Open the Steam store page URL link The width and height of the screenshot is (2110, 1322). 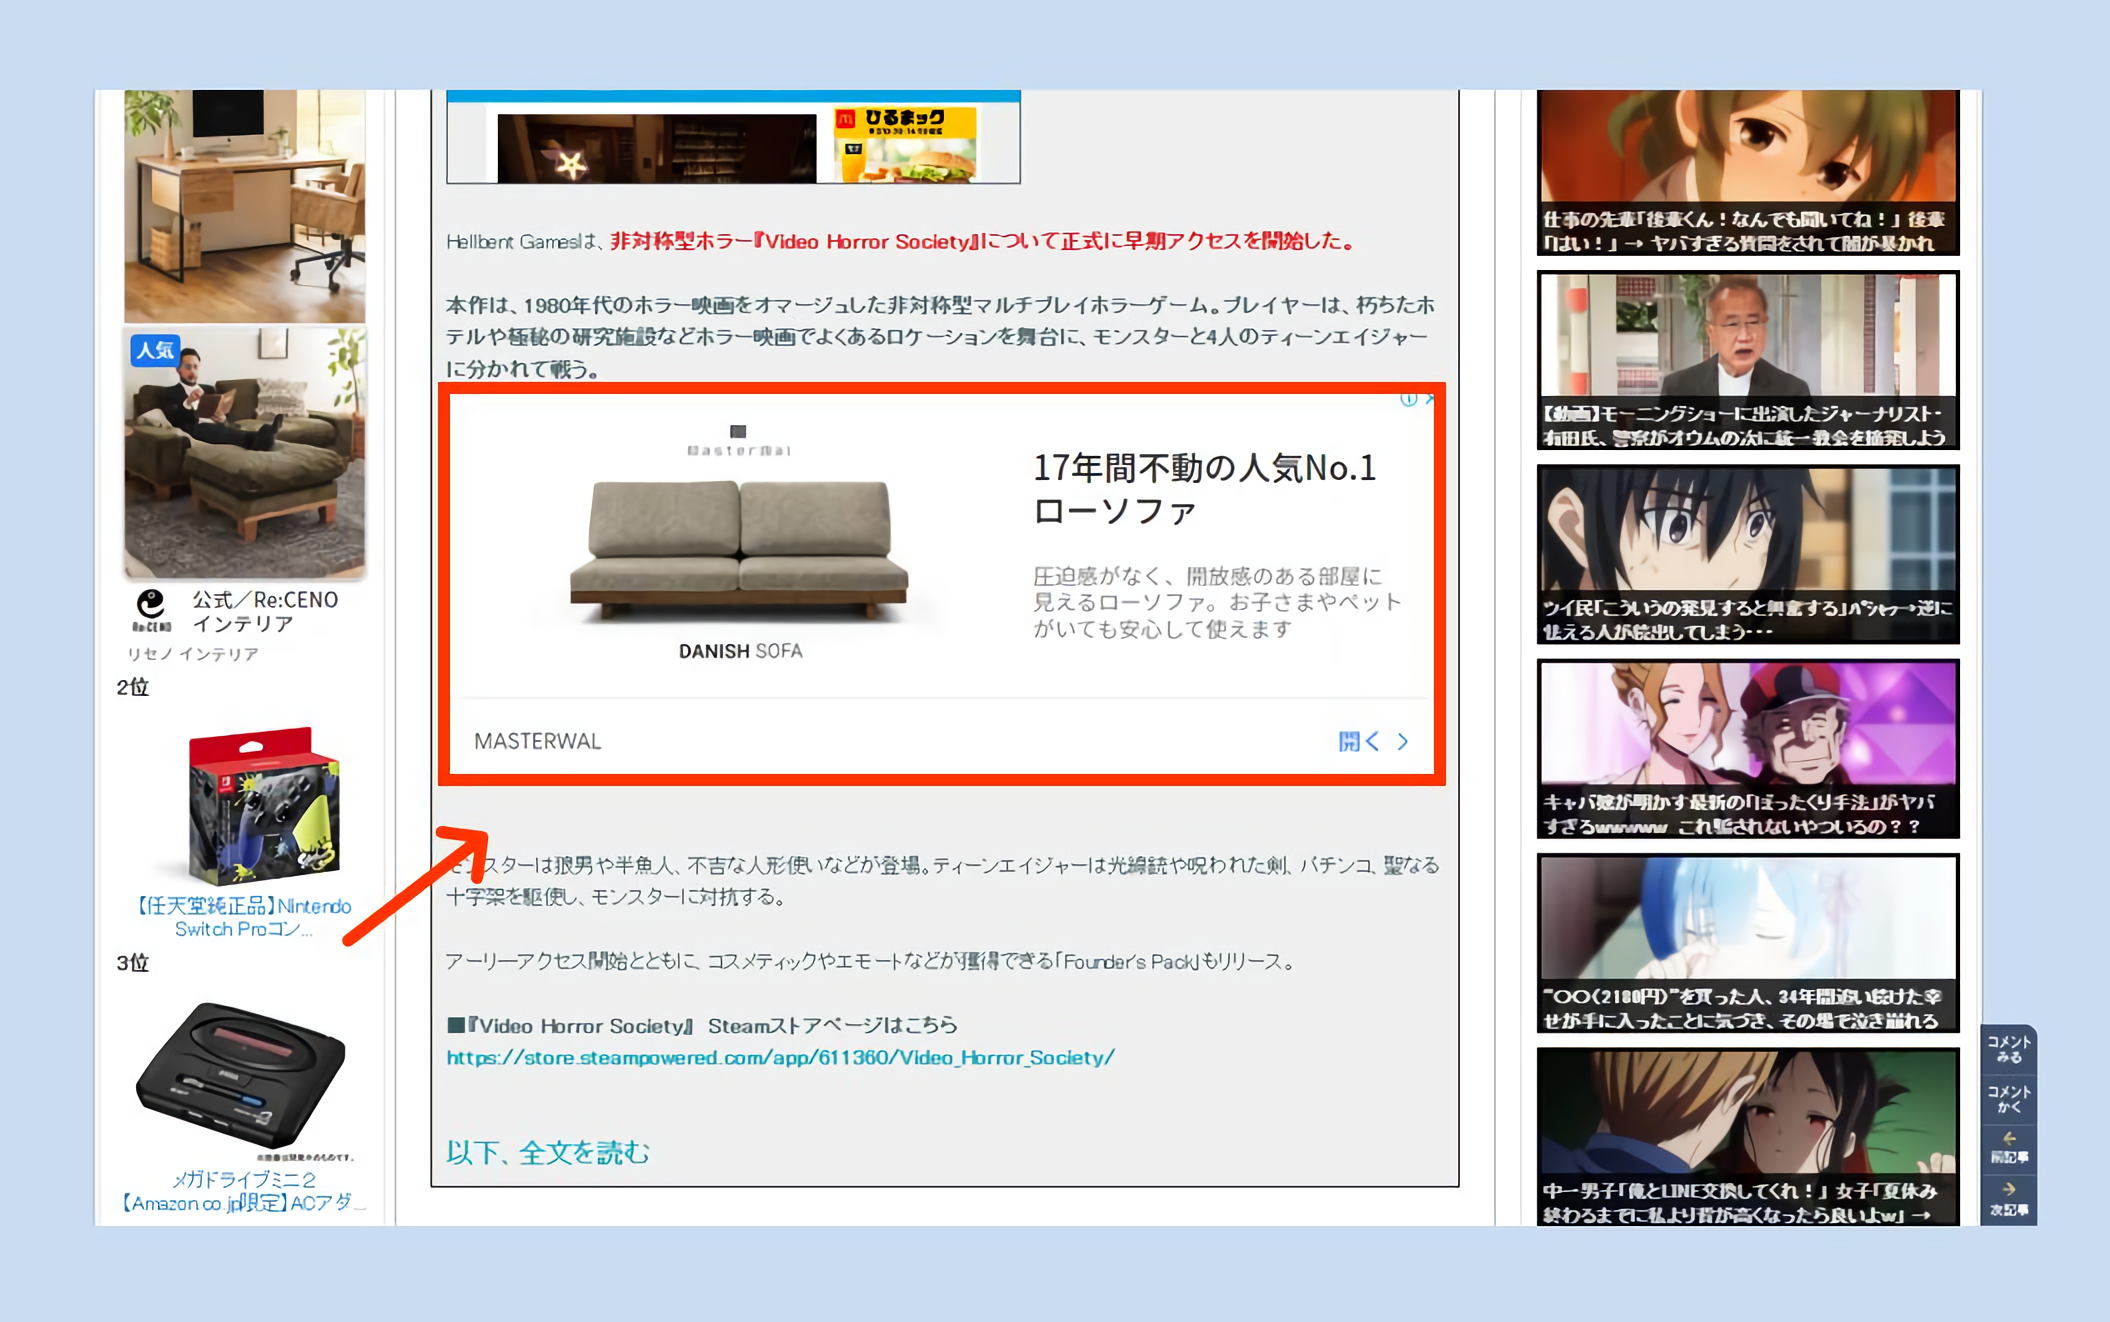pos(780,1057)
